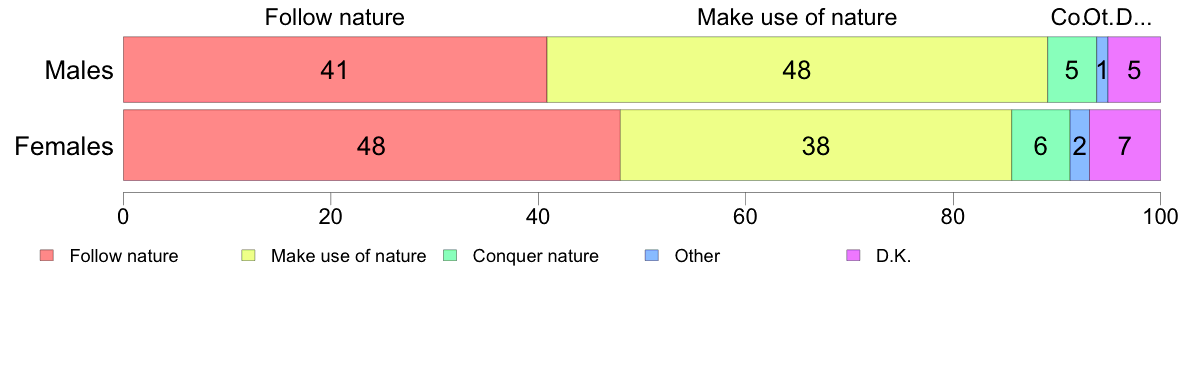Viewport: 1188px width, 368px height.
Task: Click the green Conquer nature legend swatch
Action: (x=449, y=256)
